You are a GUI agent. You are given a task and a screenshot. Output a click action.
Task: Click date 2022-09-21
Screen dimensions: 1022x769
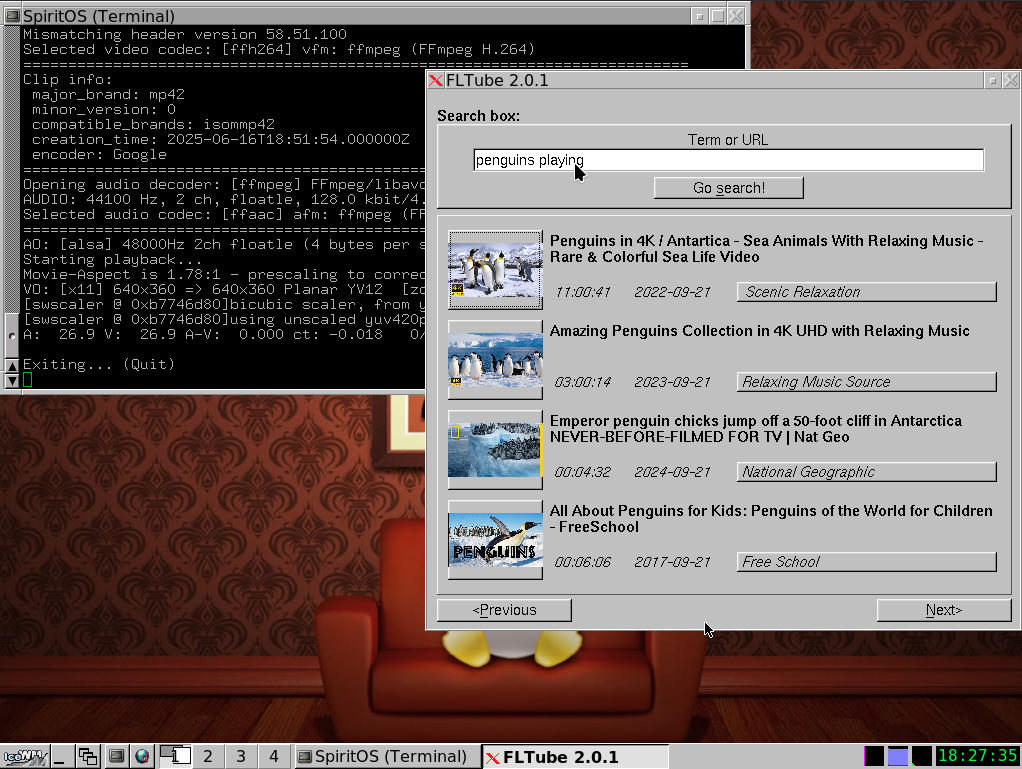[x=673, y=293]
